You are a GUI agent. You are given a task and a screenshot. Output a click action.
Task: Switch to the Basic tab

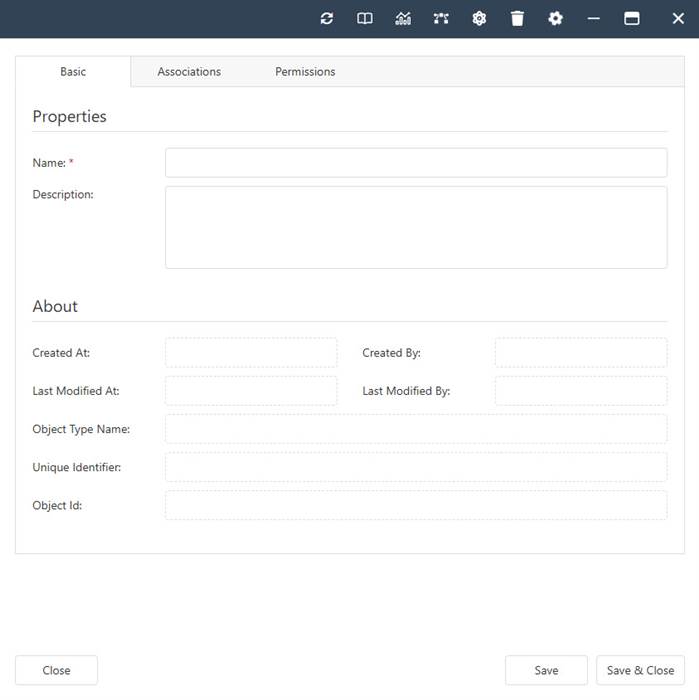[x=73, y=71]
